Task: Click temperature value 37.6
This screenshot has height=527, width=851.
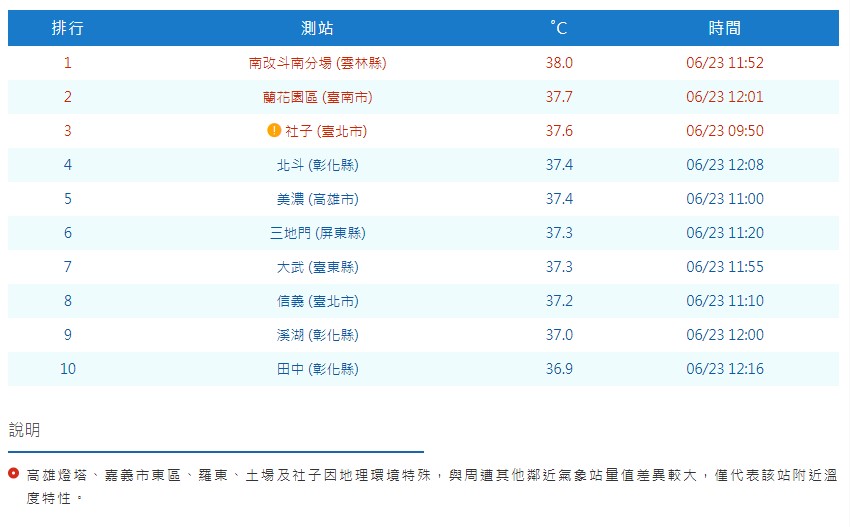Action: point(559,131)
